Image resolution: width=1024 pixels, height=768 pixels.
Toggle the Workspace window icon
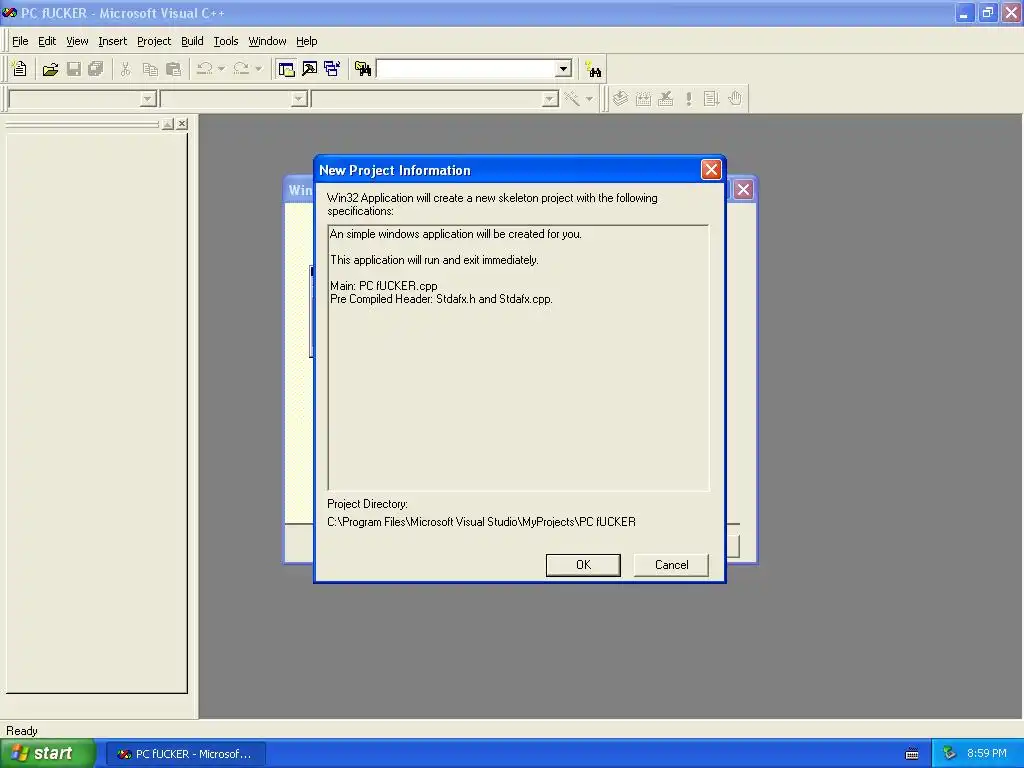[x=286, y=69]
